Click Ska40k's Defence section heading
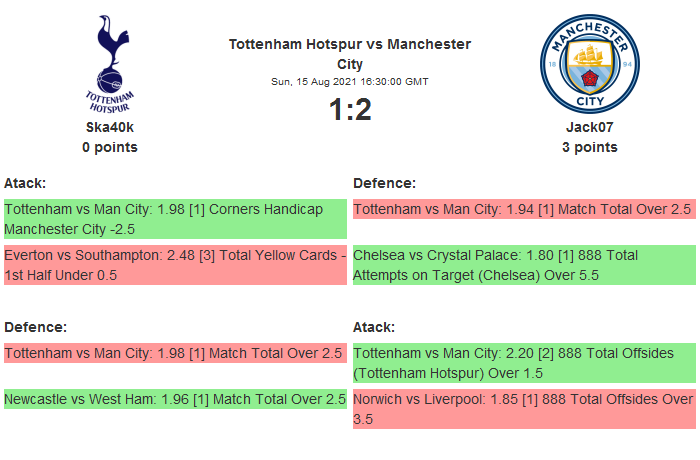The width and height of the screenshot is (700, 460). (x=35, y=327)
